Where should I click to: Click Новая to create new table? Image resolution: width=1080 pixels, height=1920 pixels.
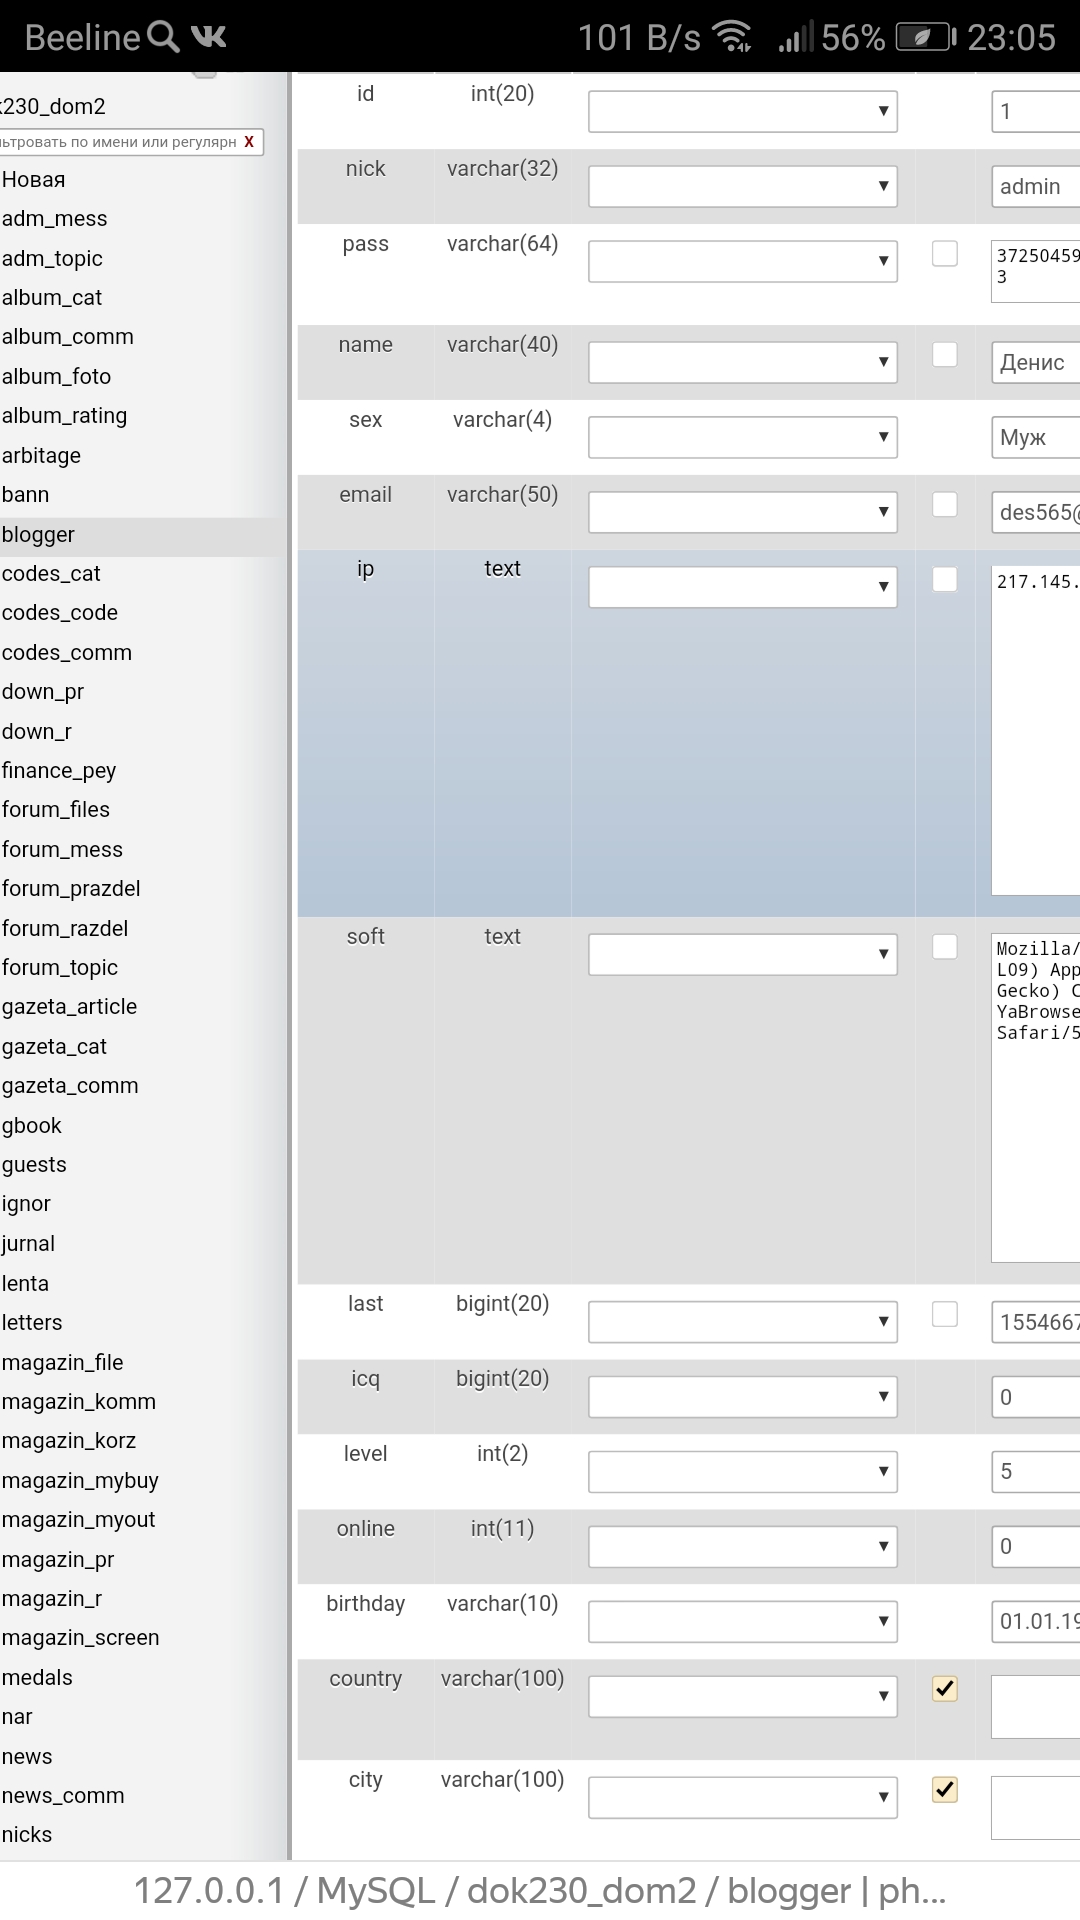pyautogui.click(x=34, y=180)
